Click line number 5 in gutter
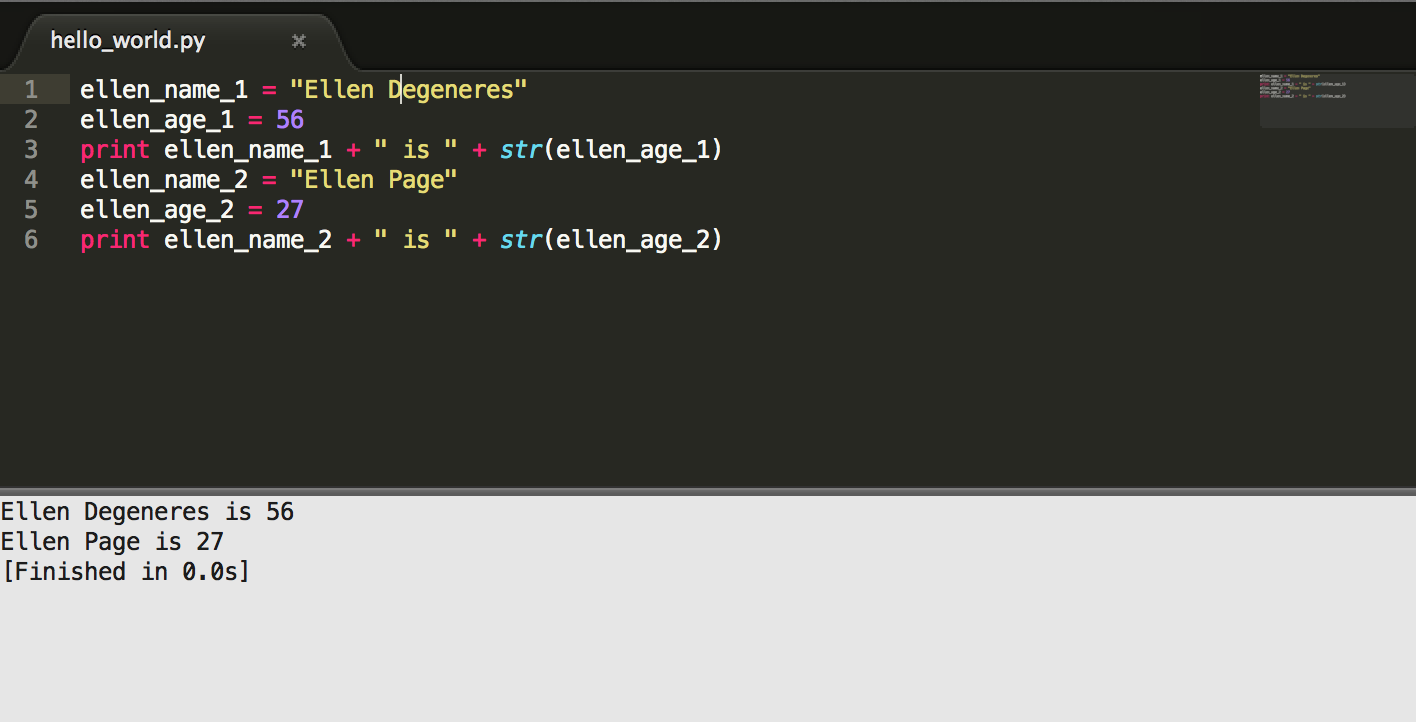The width and height of the screenshot is (1416, 722). [x=31, y=210]
